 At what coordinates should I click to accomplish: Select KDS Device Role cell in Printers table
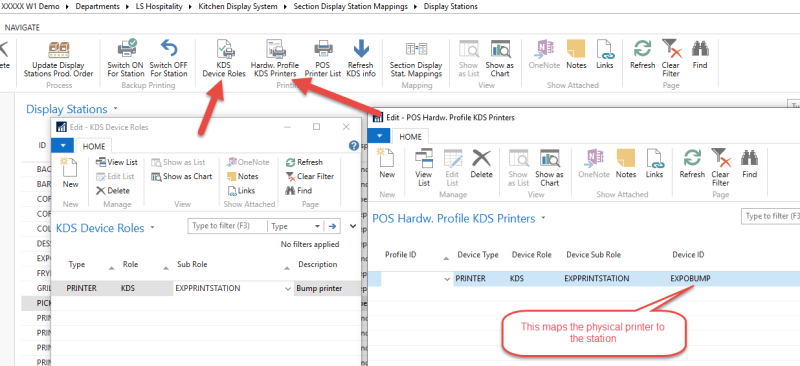516,279
